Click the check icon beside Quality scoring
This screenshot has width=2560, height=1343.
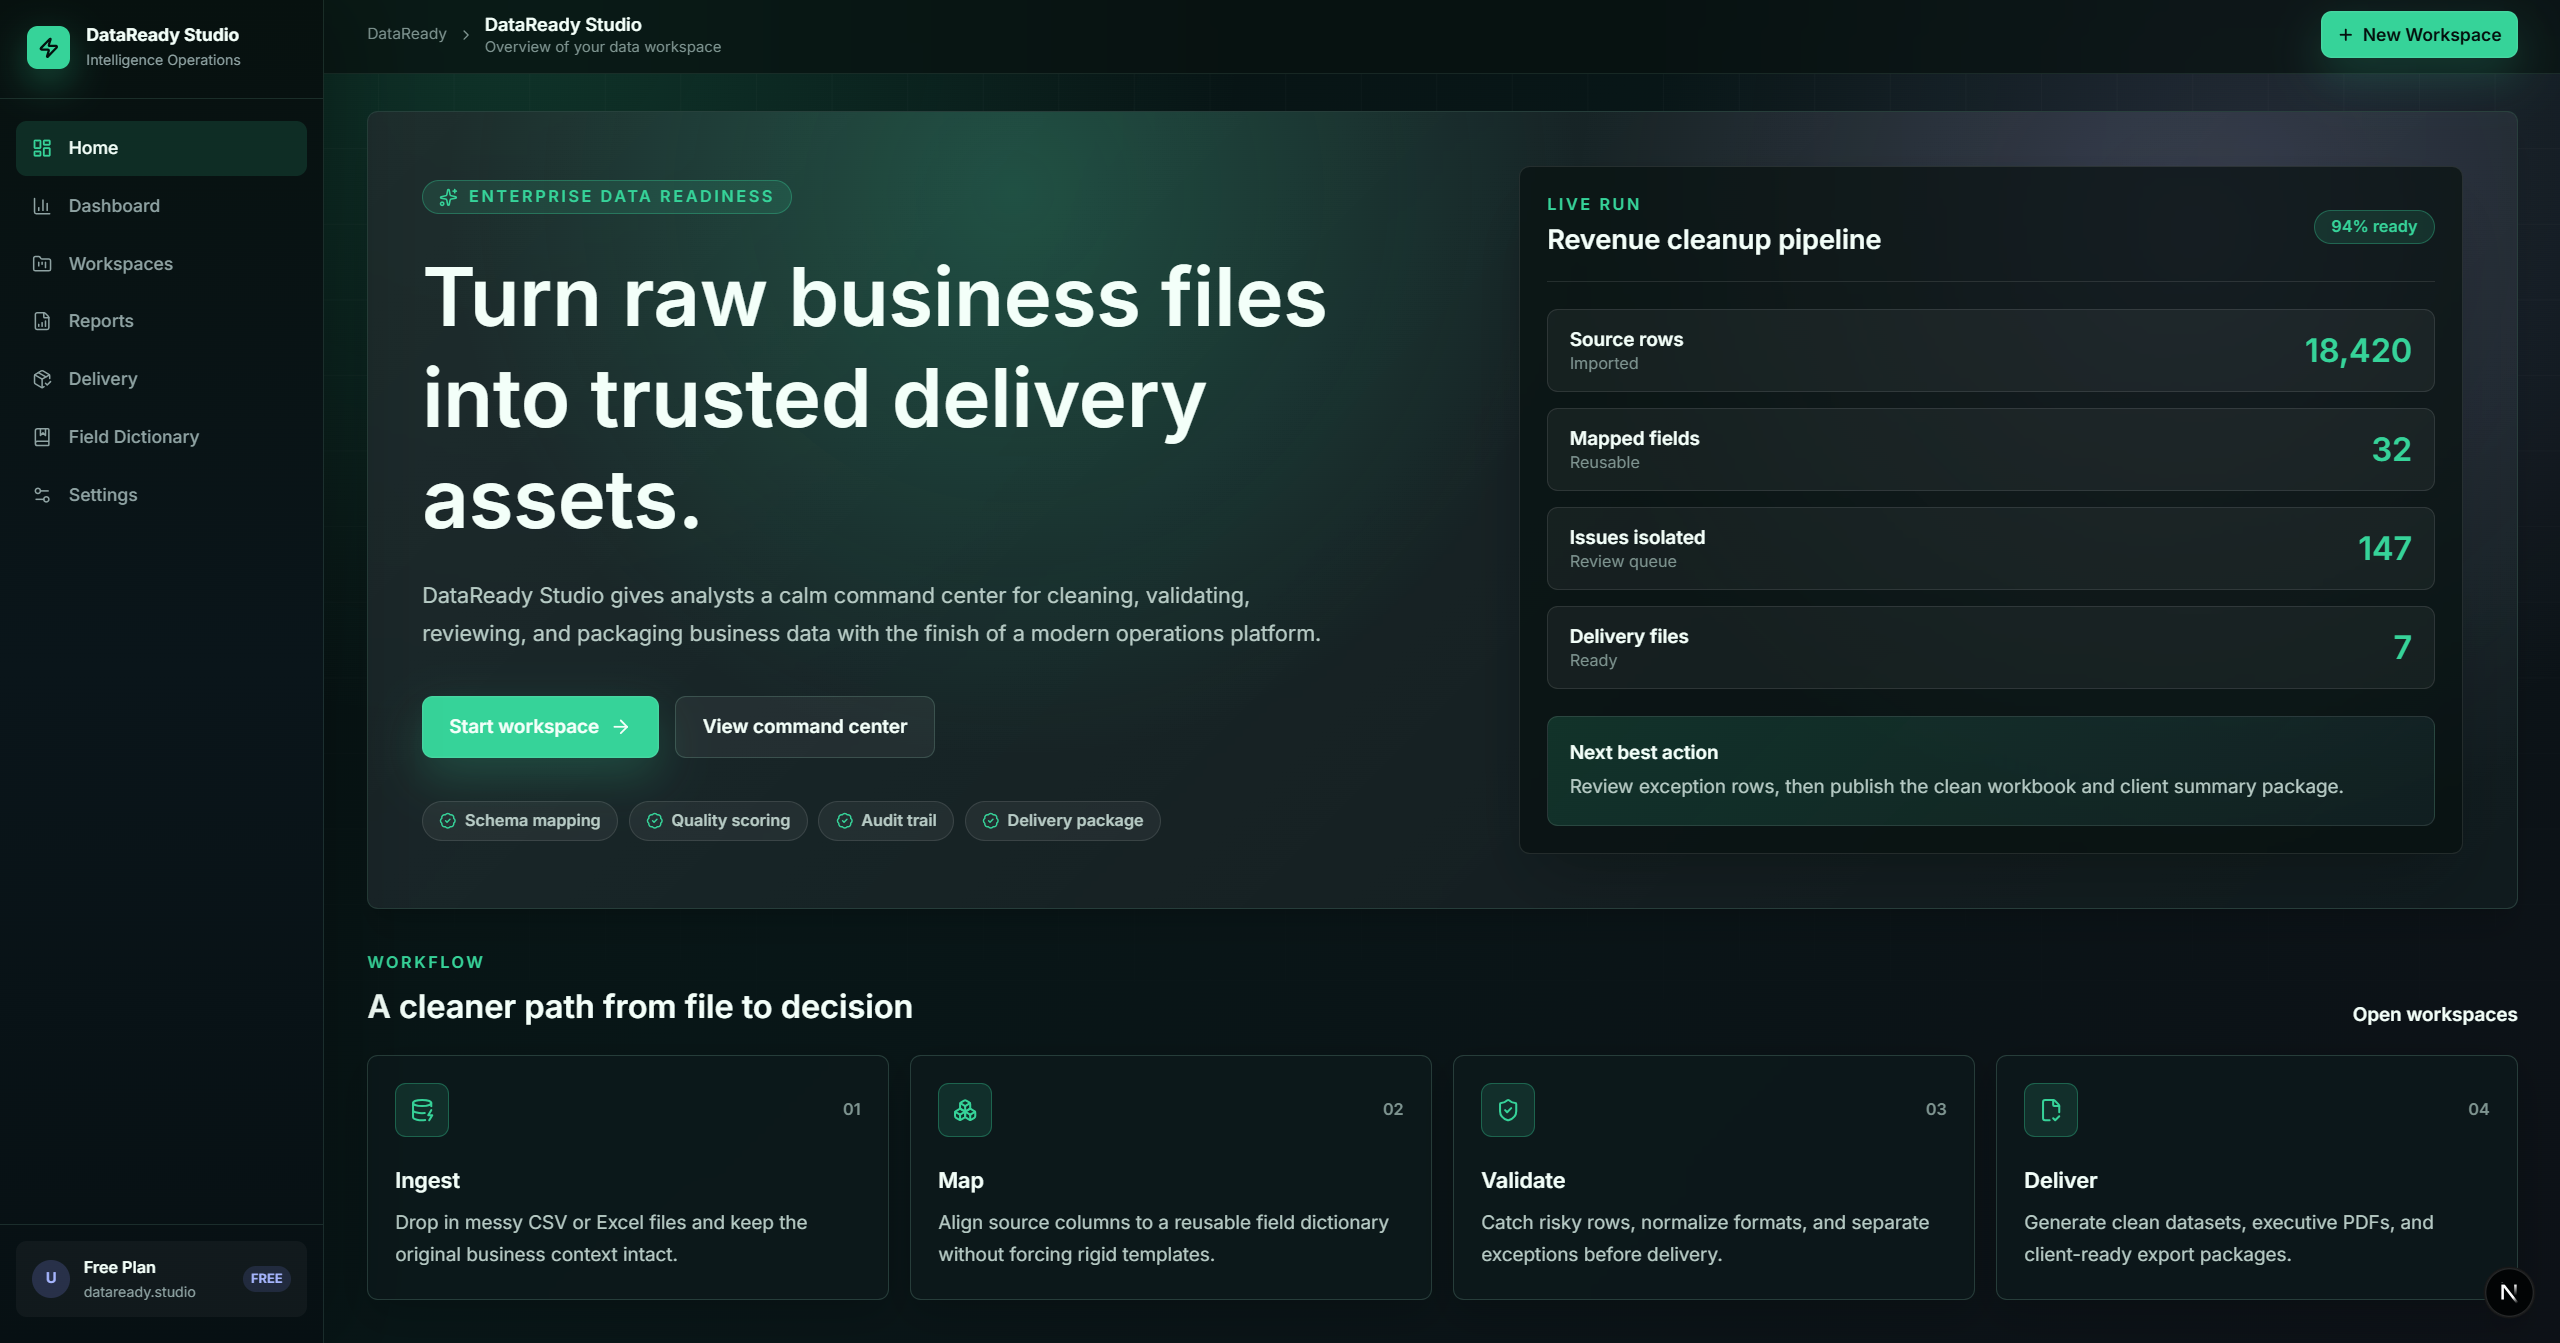pos(655,821)
